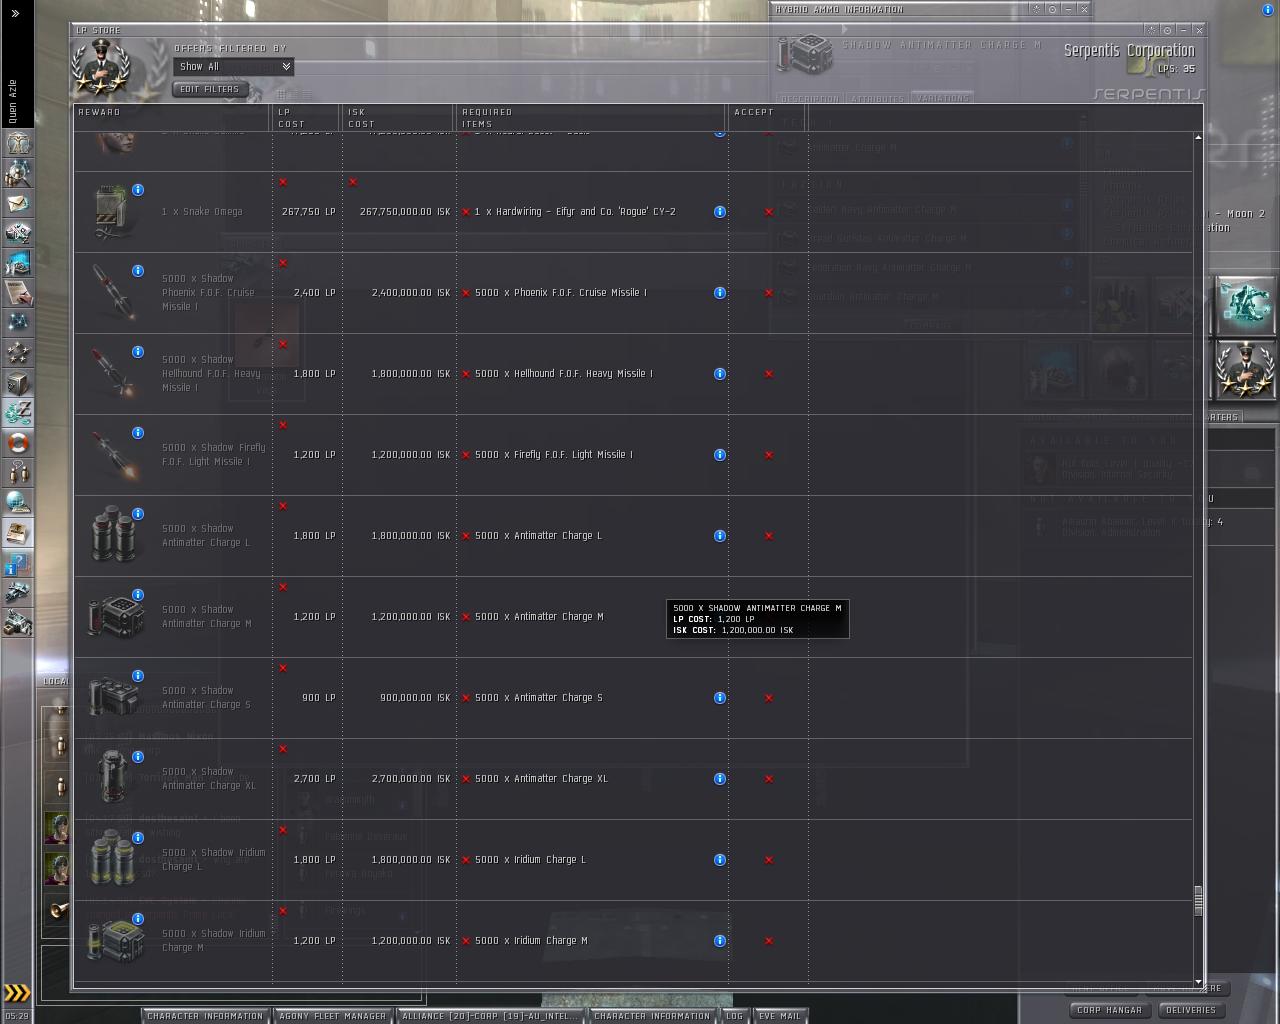Screen dimensions: 1280x1024
Task: Click the agent star portrait icon in the station panel
Action: tap(1245, 369)
